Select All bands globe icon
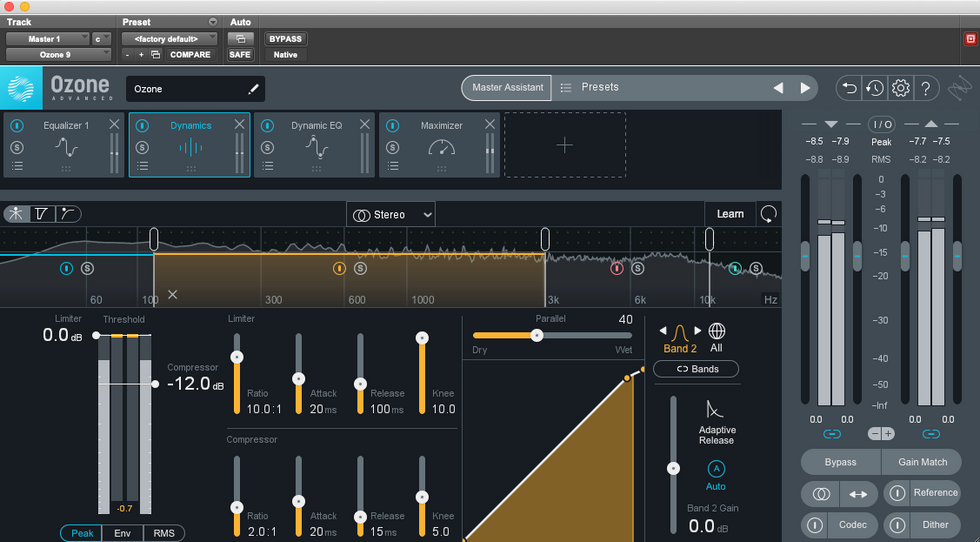Image resolution: width=980 pixels, height=542 pixels. click(716, 330)
